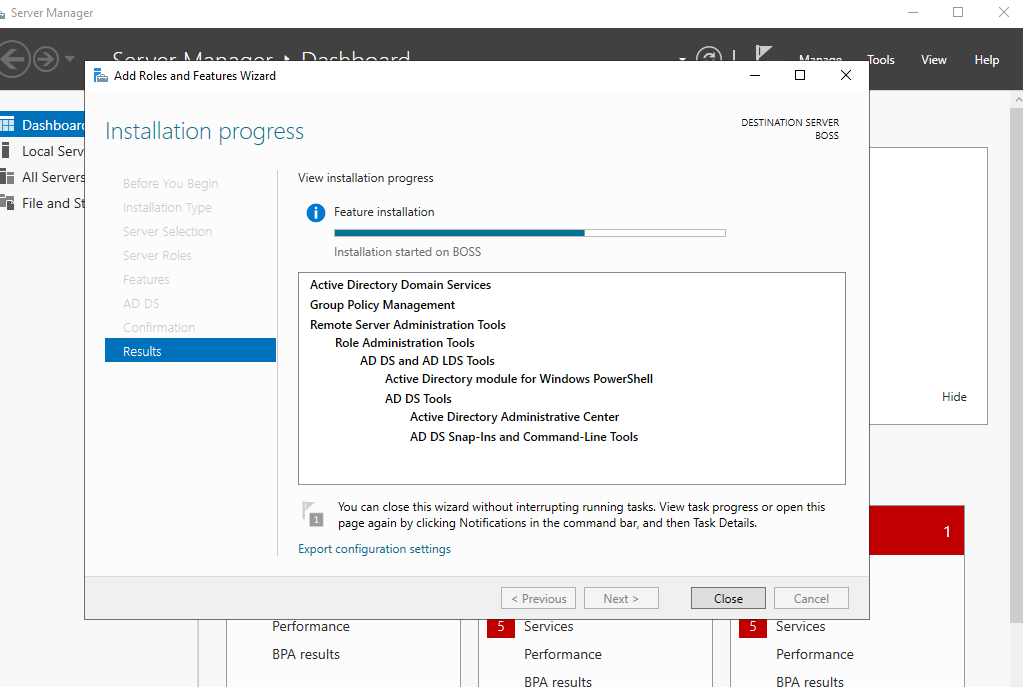Click the Dashboard icon in left pane
This screenshot has height=687, width=1023.
(x=7, y=125)
